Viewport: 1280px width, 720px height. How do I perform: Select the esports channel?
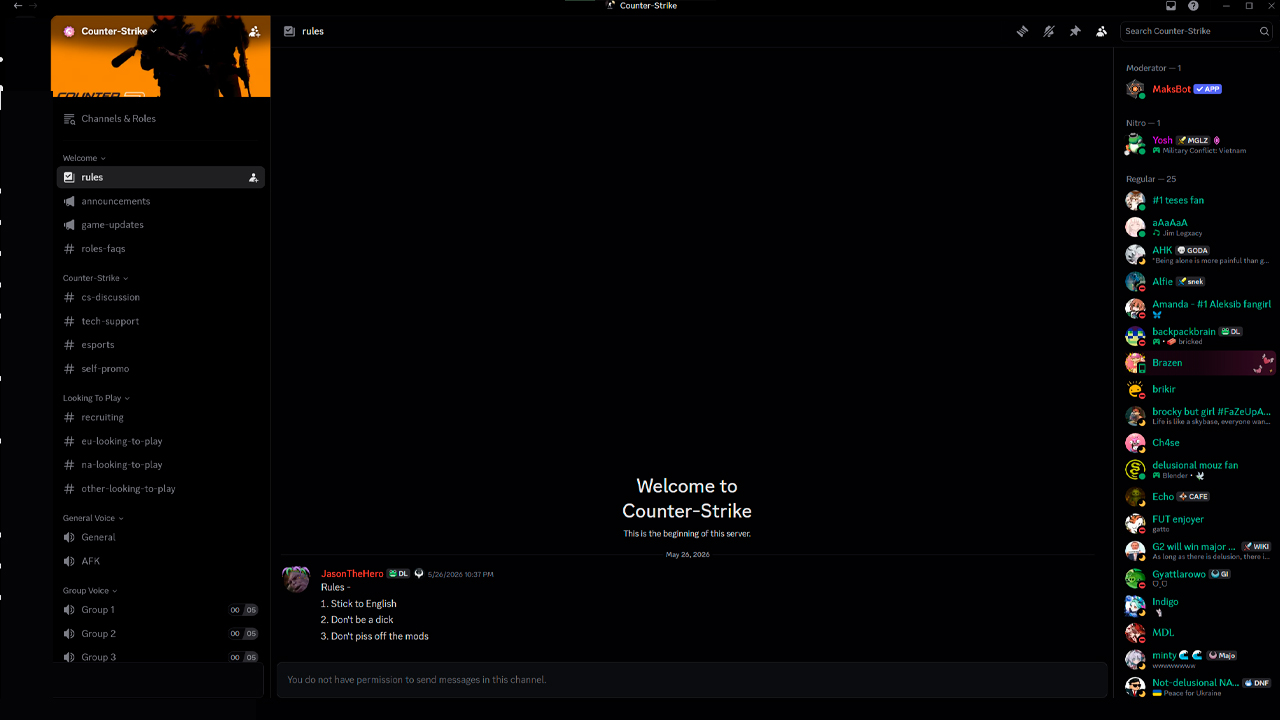pyautogui.click(x=161, y=345)
